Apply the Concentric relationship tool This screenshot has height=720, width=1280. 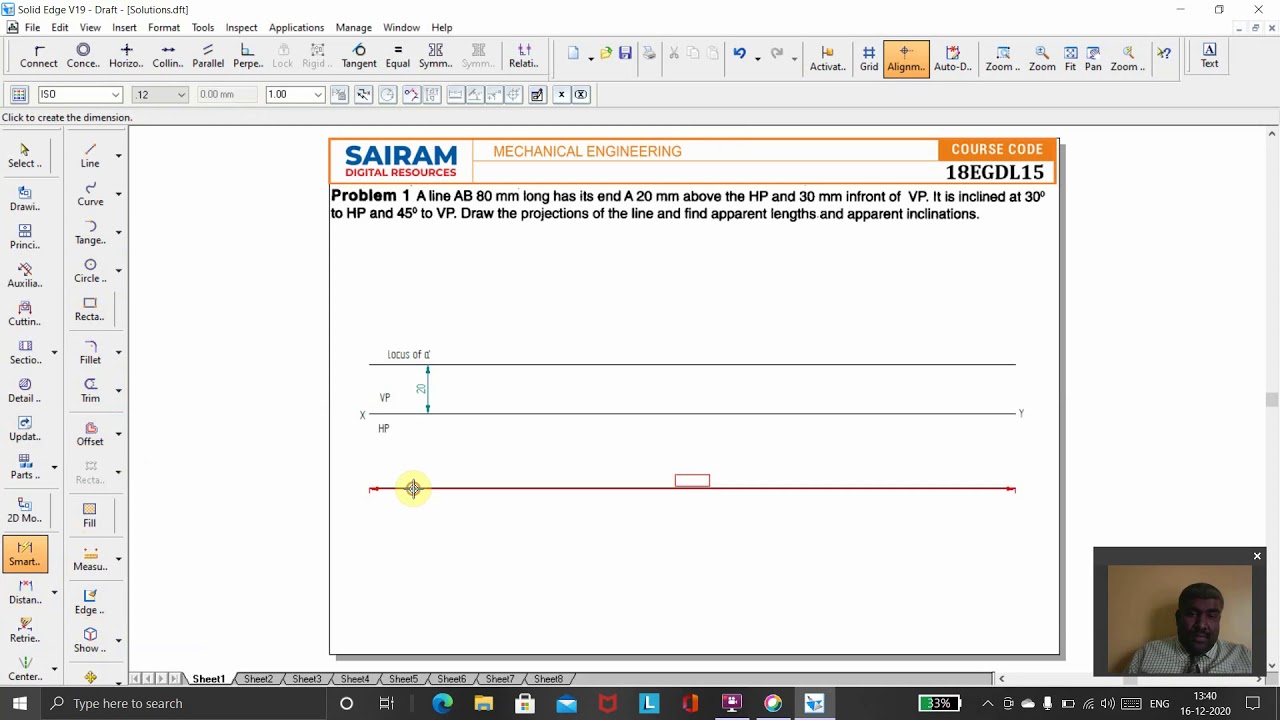(83, 56)
